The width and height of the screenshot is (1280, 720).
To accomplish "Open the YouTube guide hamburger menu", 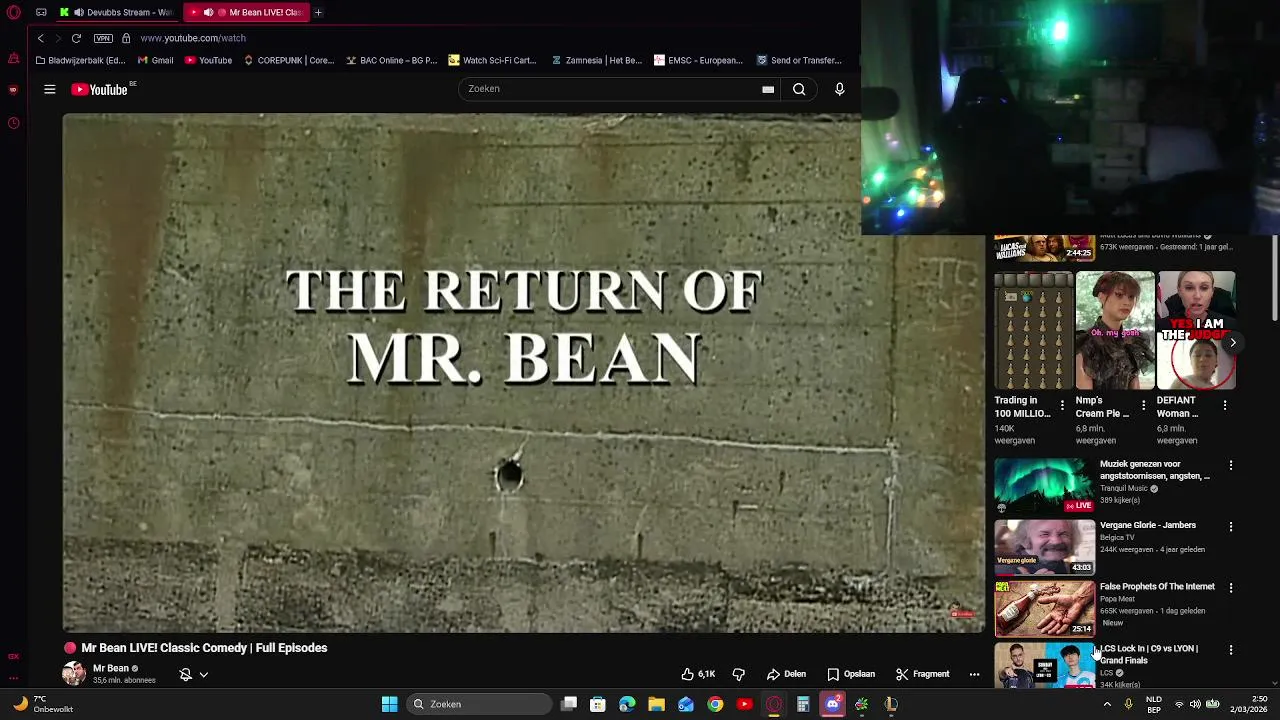I will tap(49, 89).
